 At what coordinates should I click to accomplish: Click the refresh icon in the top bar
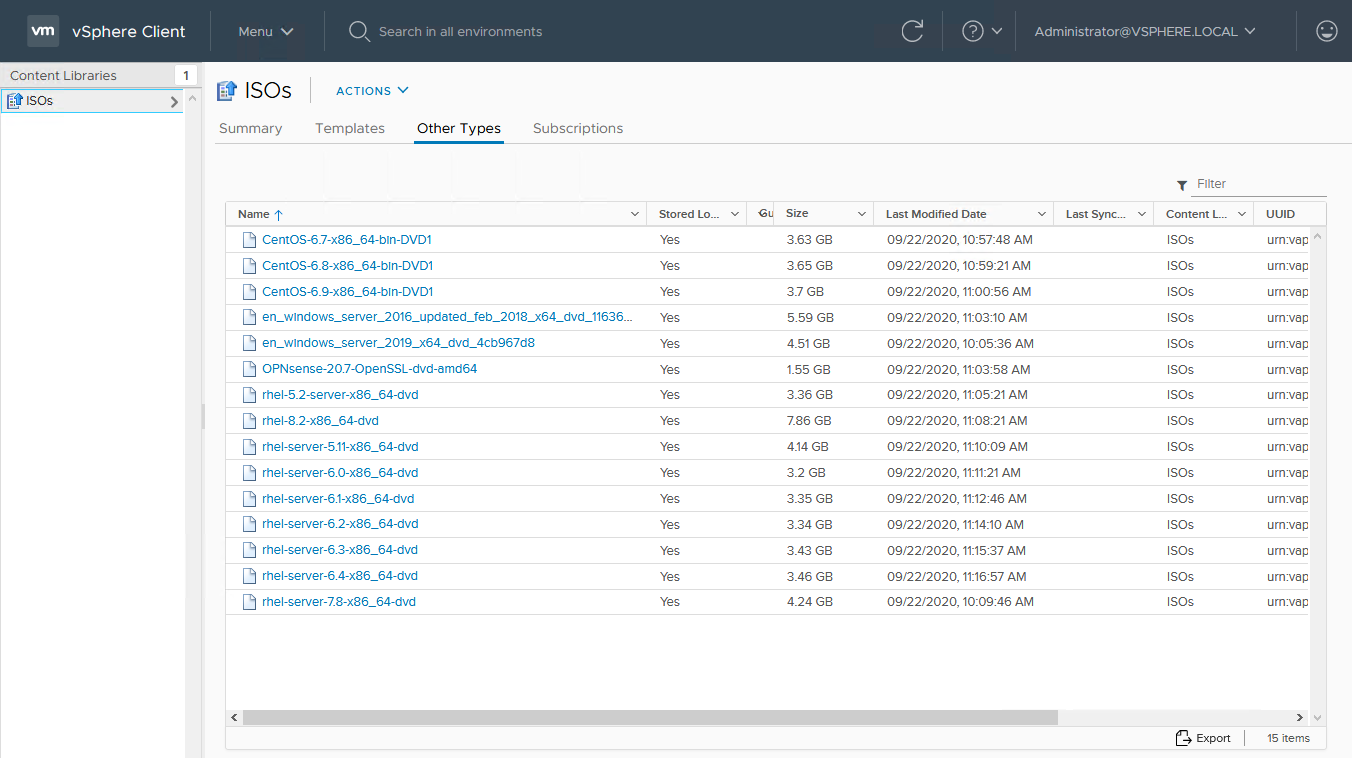(912, 31)
